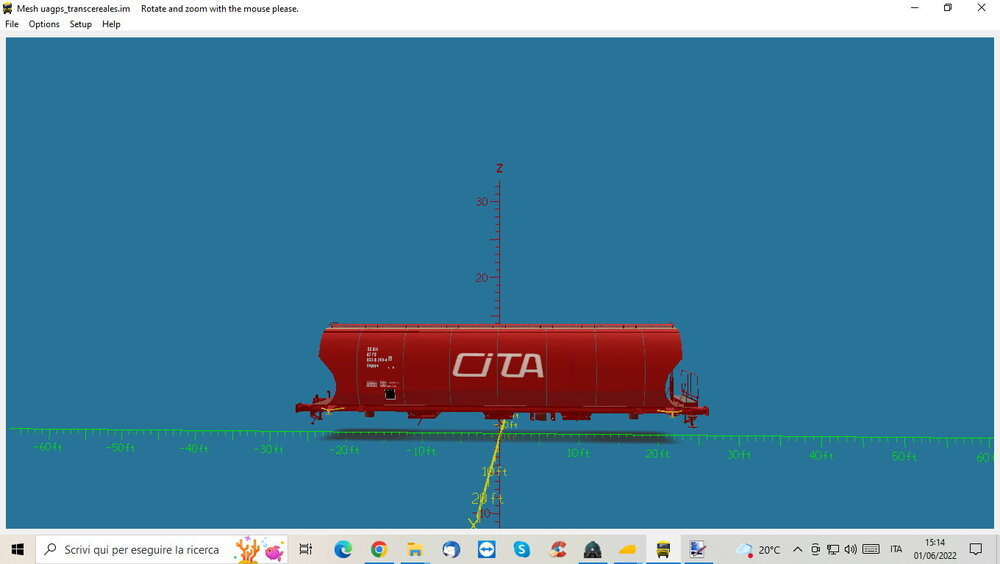Open TeamViewer from the taskbar
Image resolution: width=1000 pixels, height=564 pixels.
point(486,549)
